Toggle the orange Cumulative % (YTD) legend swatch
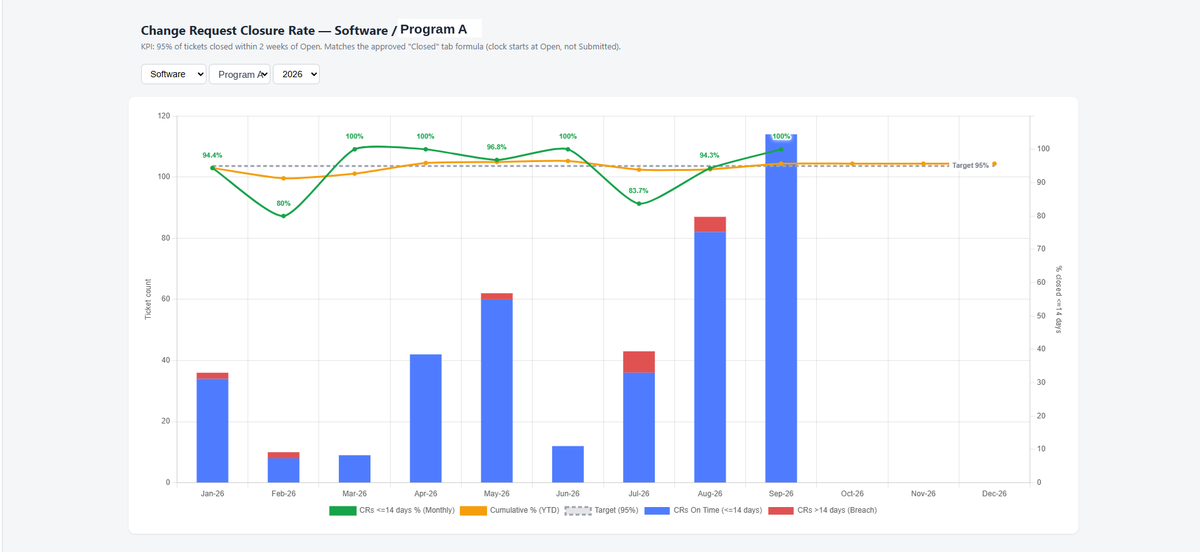The height and width of the screenshot is (552, 1200). click(473, 510)
